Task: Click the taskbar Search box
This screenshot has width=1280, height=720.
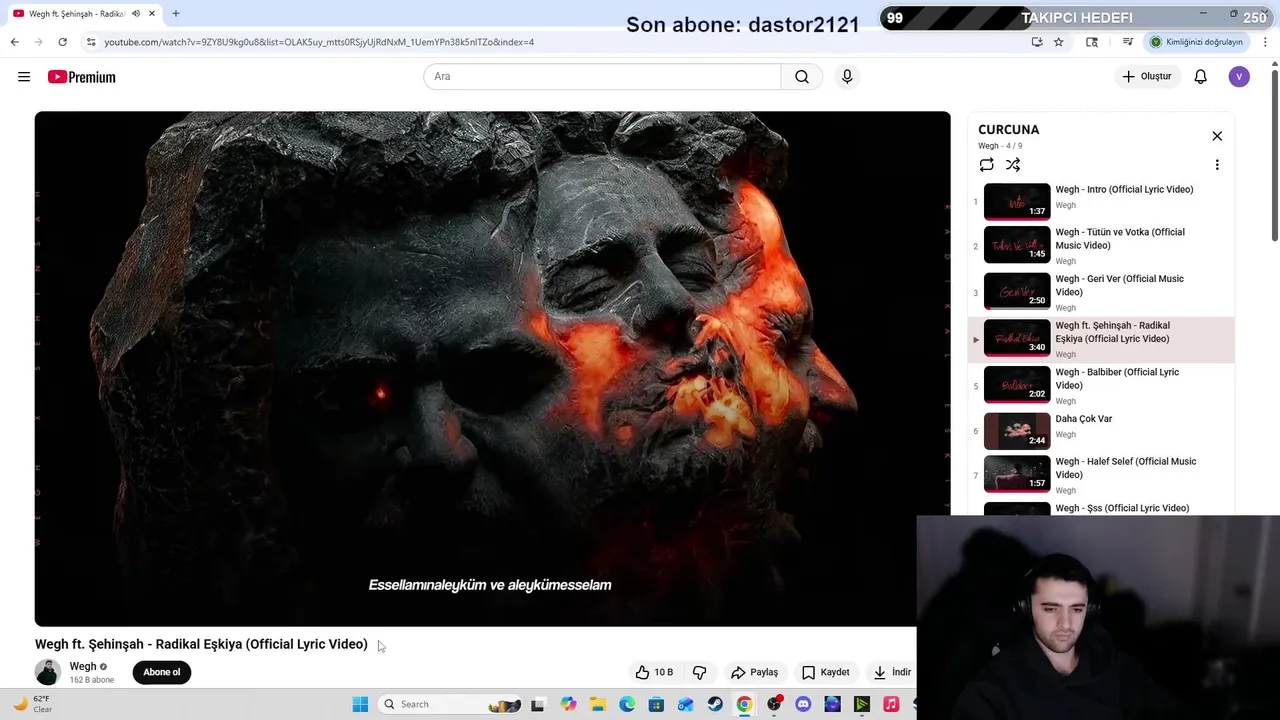Action: 452,704
